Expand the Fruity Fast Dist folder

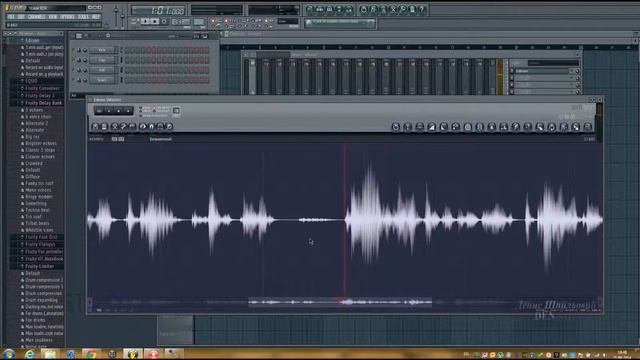click(x=41, y=237)
